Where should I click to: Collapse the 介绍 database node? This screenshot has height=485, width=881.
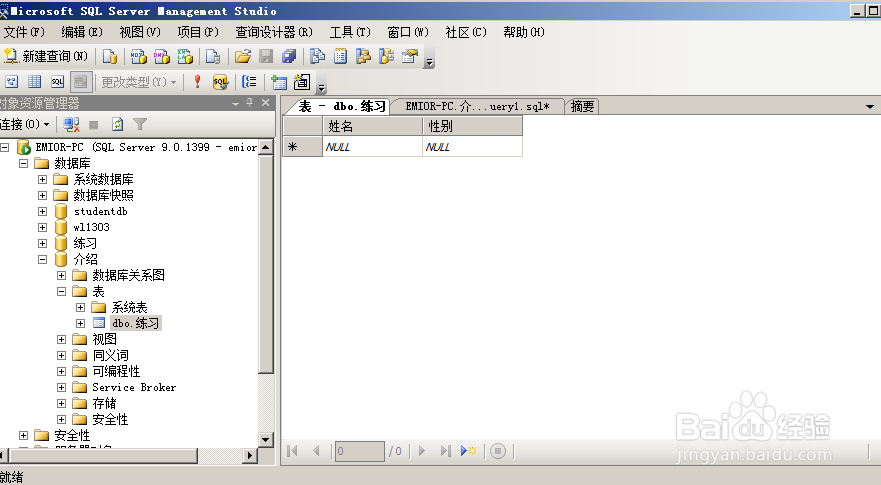click(42, 259)
